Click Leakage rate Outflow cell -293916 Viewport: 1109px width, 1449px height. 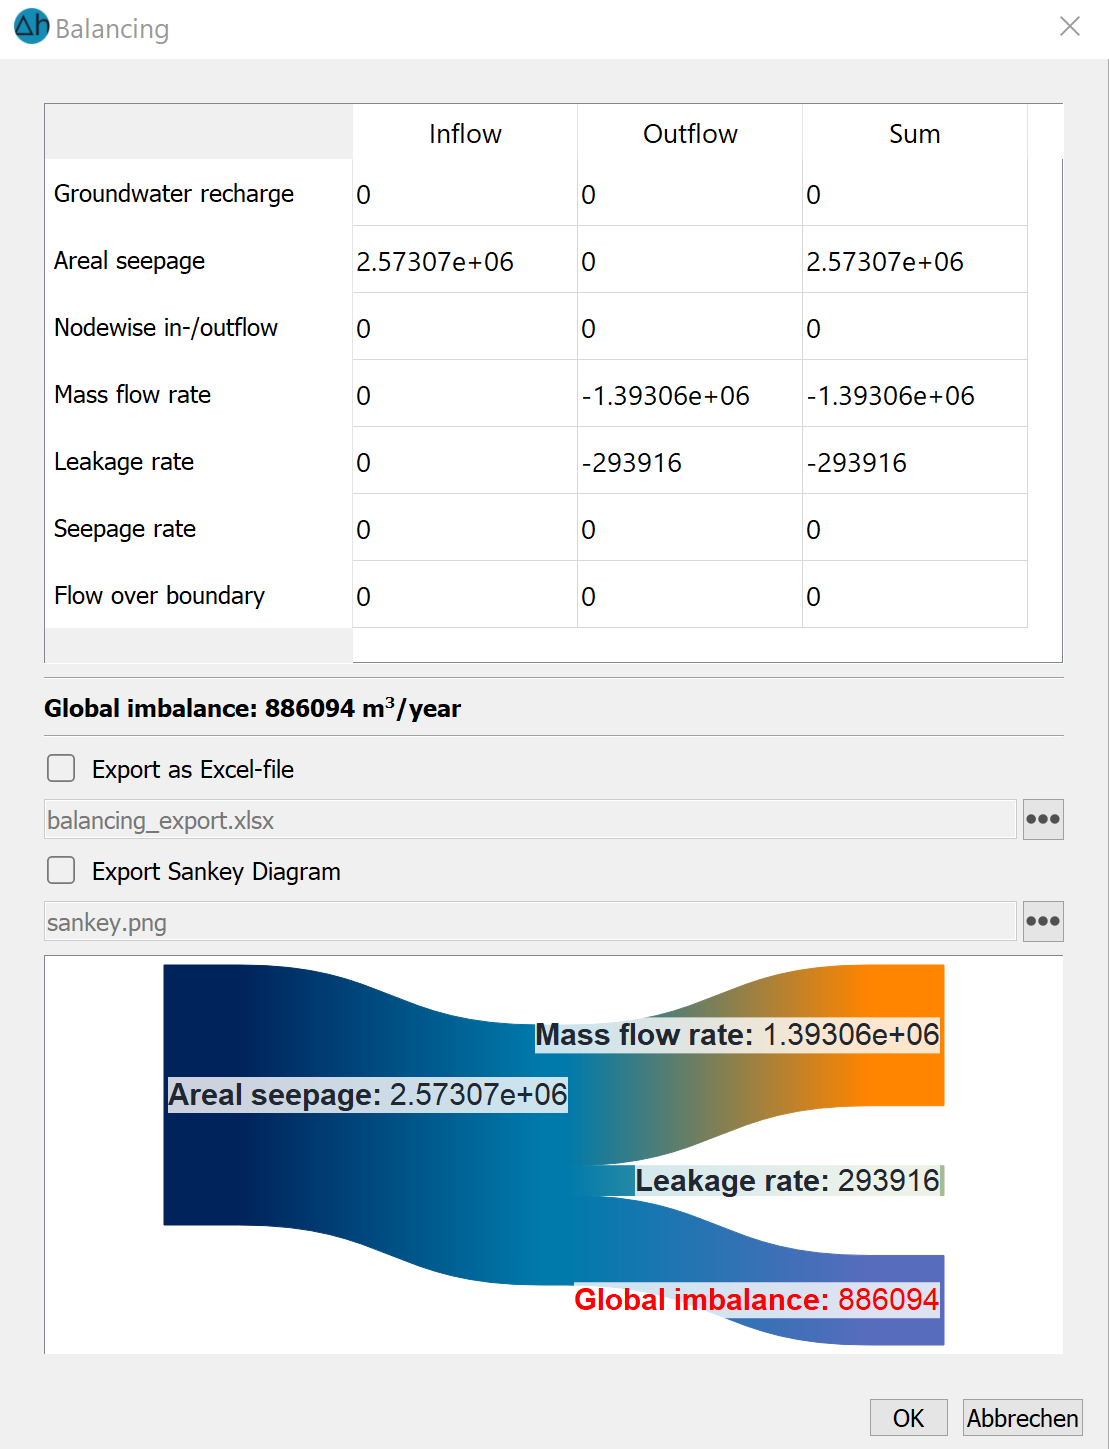pos(690,461)
